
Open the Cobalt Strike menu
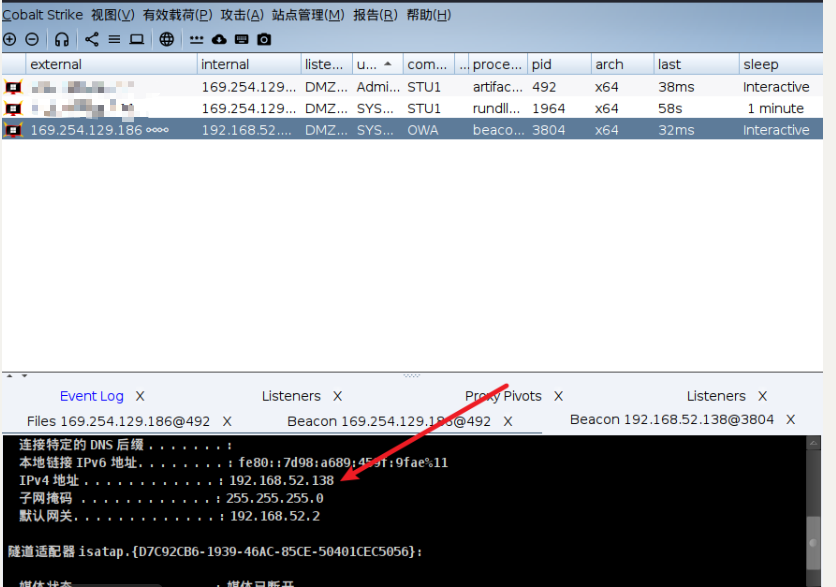point(43,15)
